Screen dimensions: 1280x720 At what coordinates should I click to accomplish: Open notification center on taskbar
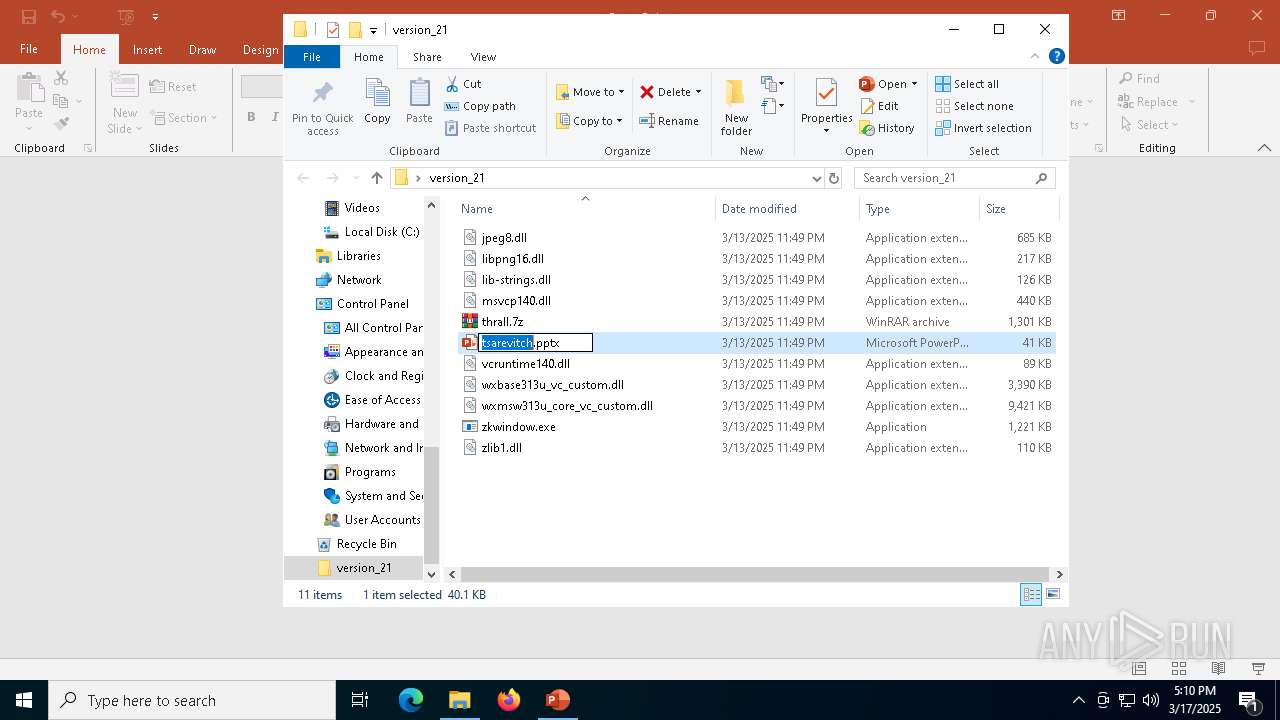pyautogui.click(x=1247, y=700)
